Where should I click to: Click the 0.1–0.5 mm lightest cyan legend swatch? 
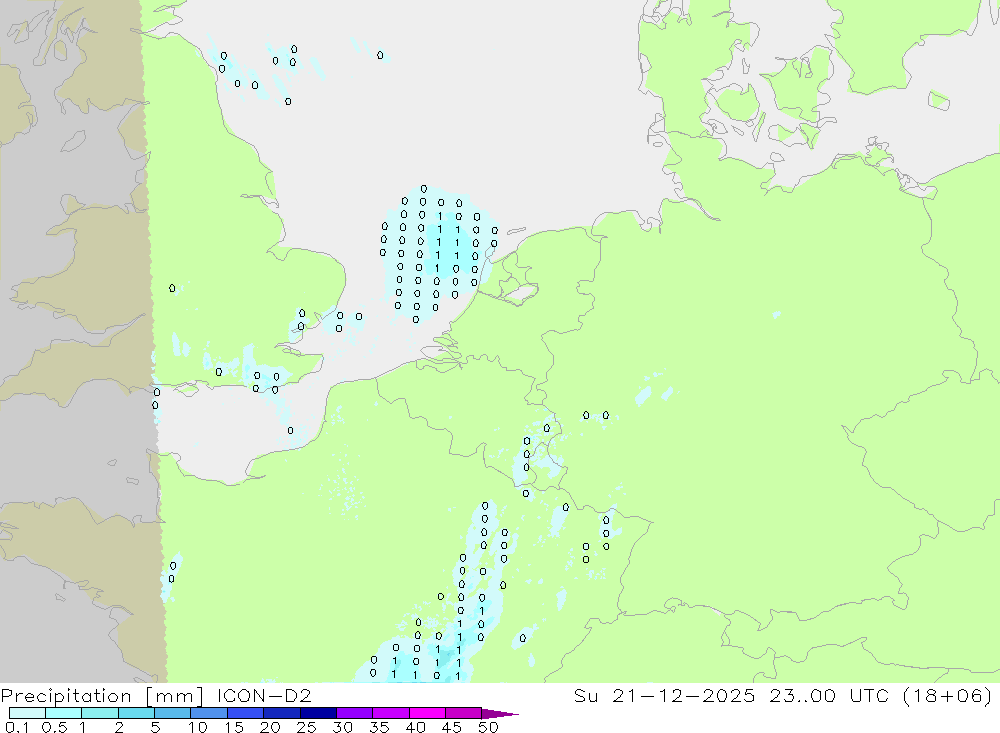(27, 713)
